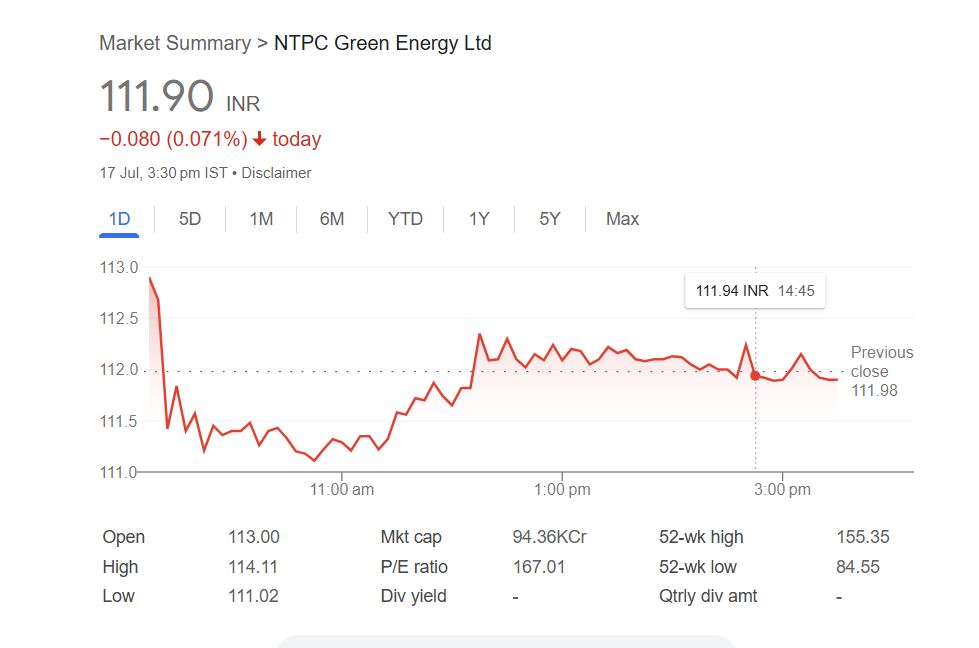Image resolution: width=979 pixels, height=648 pixels.
Task: Show the 5Y price history
Action: 550,219
